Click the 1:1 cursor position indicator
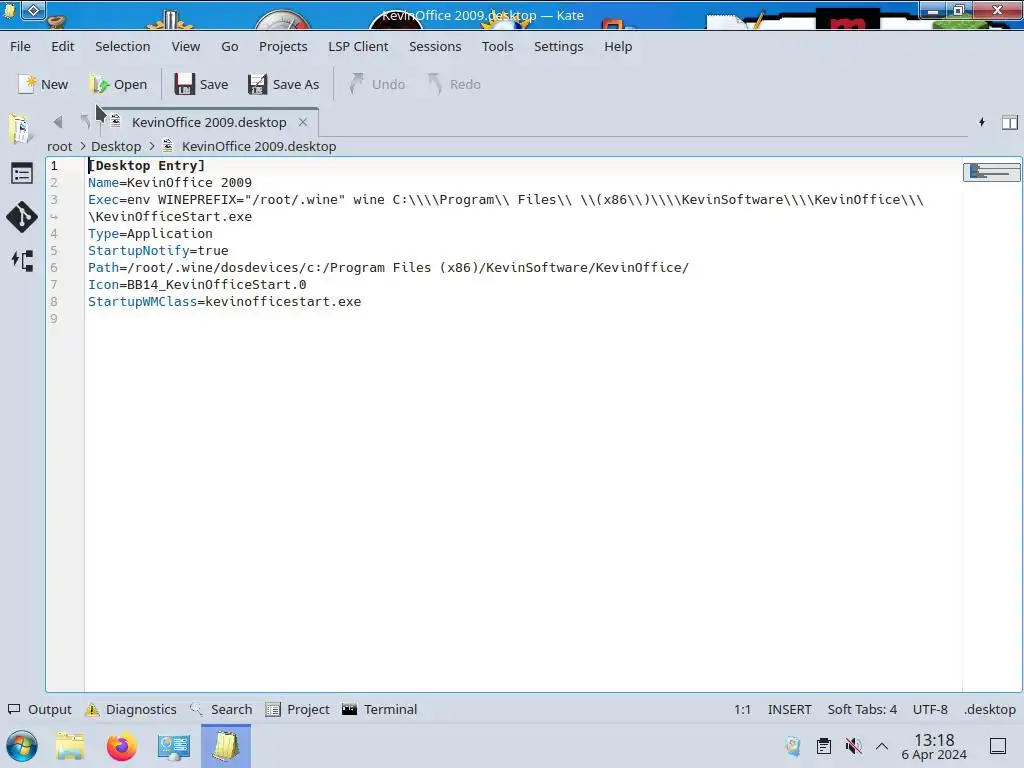 (x=743, y=709)
